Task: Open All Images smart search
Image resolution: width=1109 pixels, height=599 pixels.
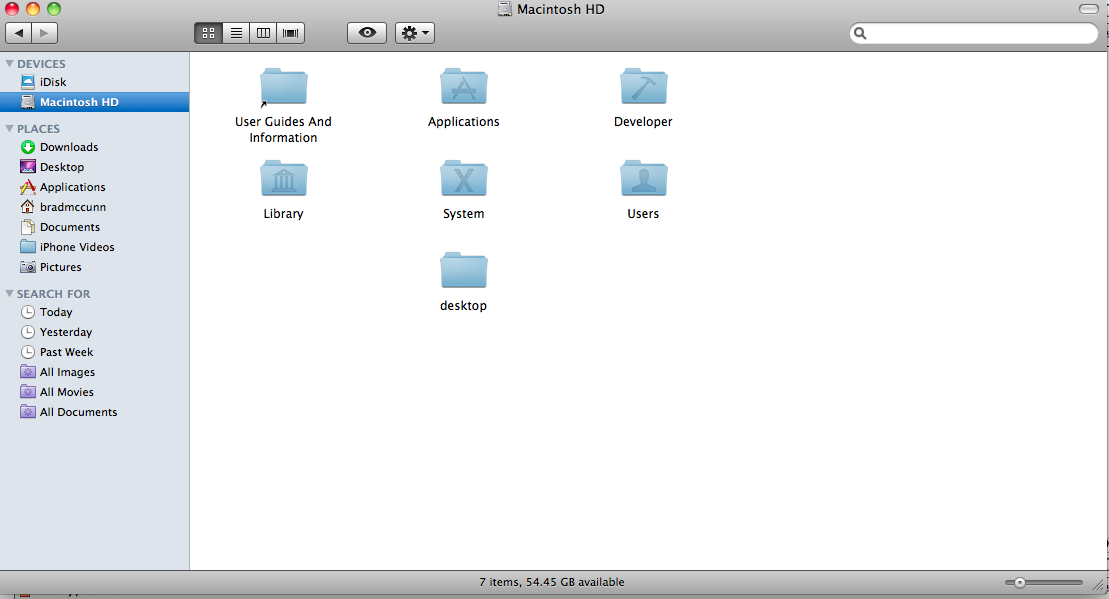Action: coord(95,372)
